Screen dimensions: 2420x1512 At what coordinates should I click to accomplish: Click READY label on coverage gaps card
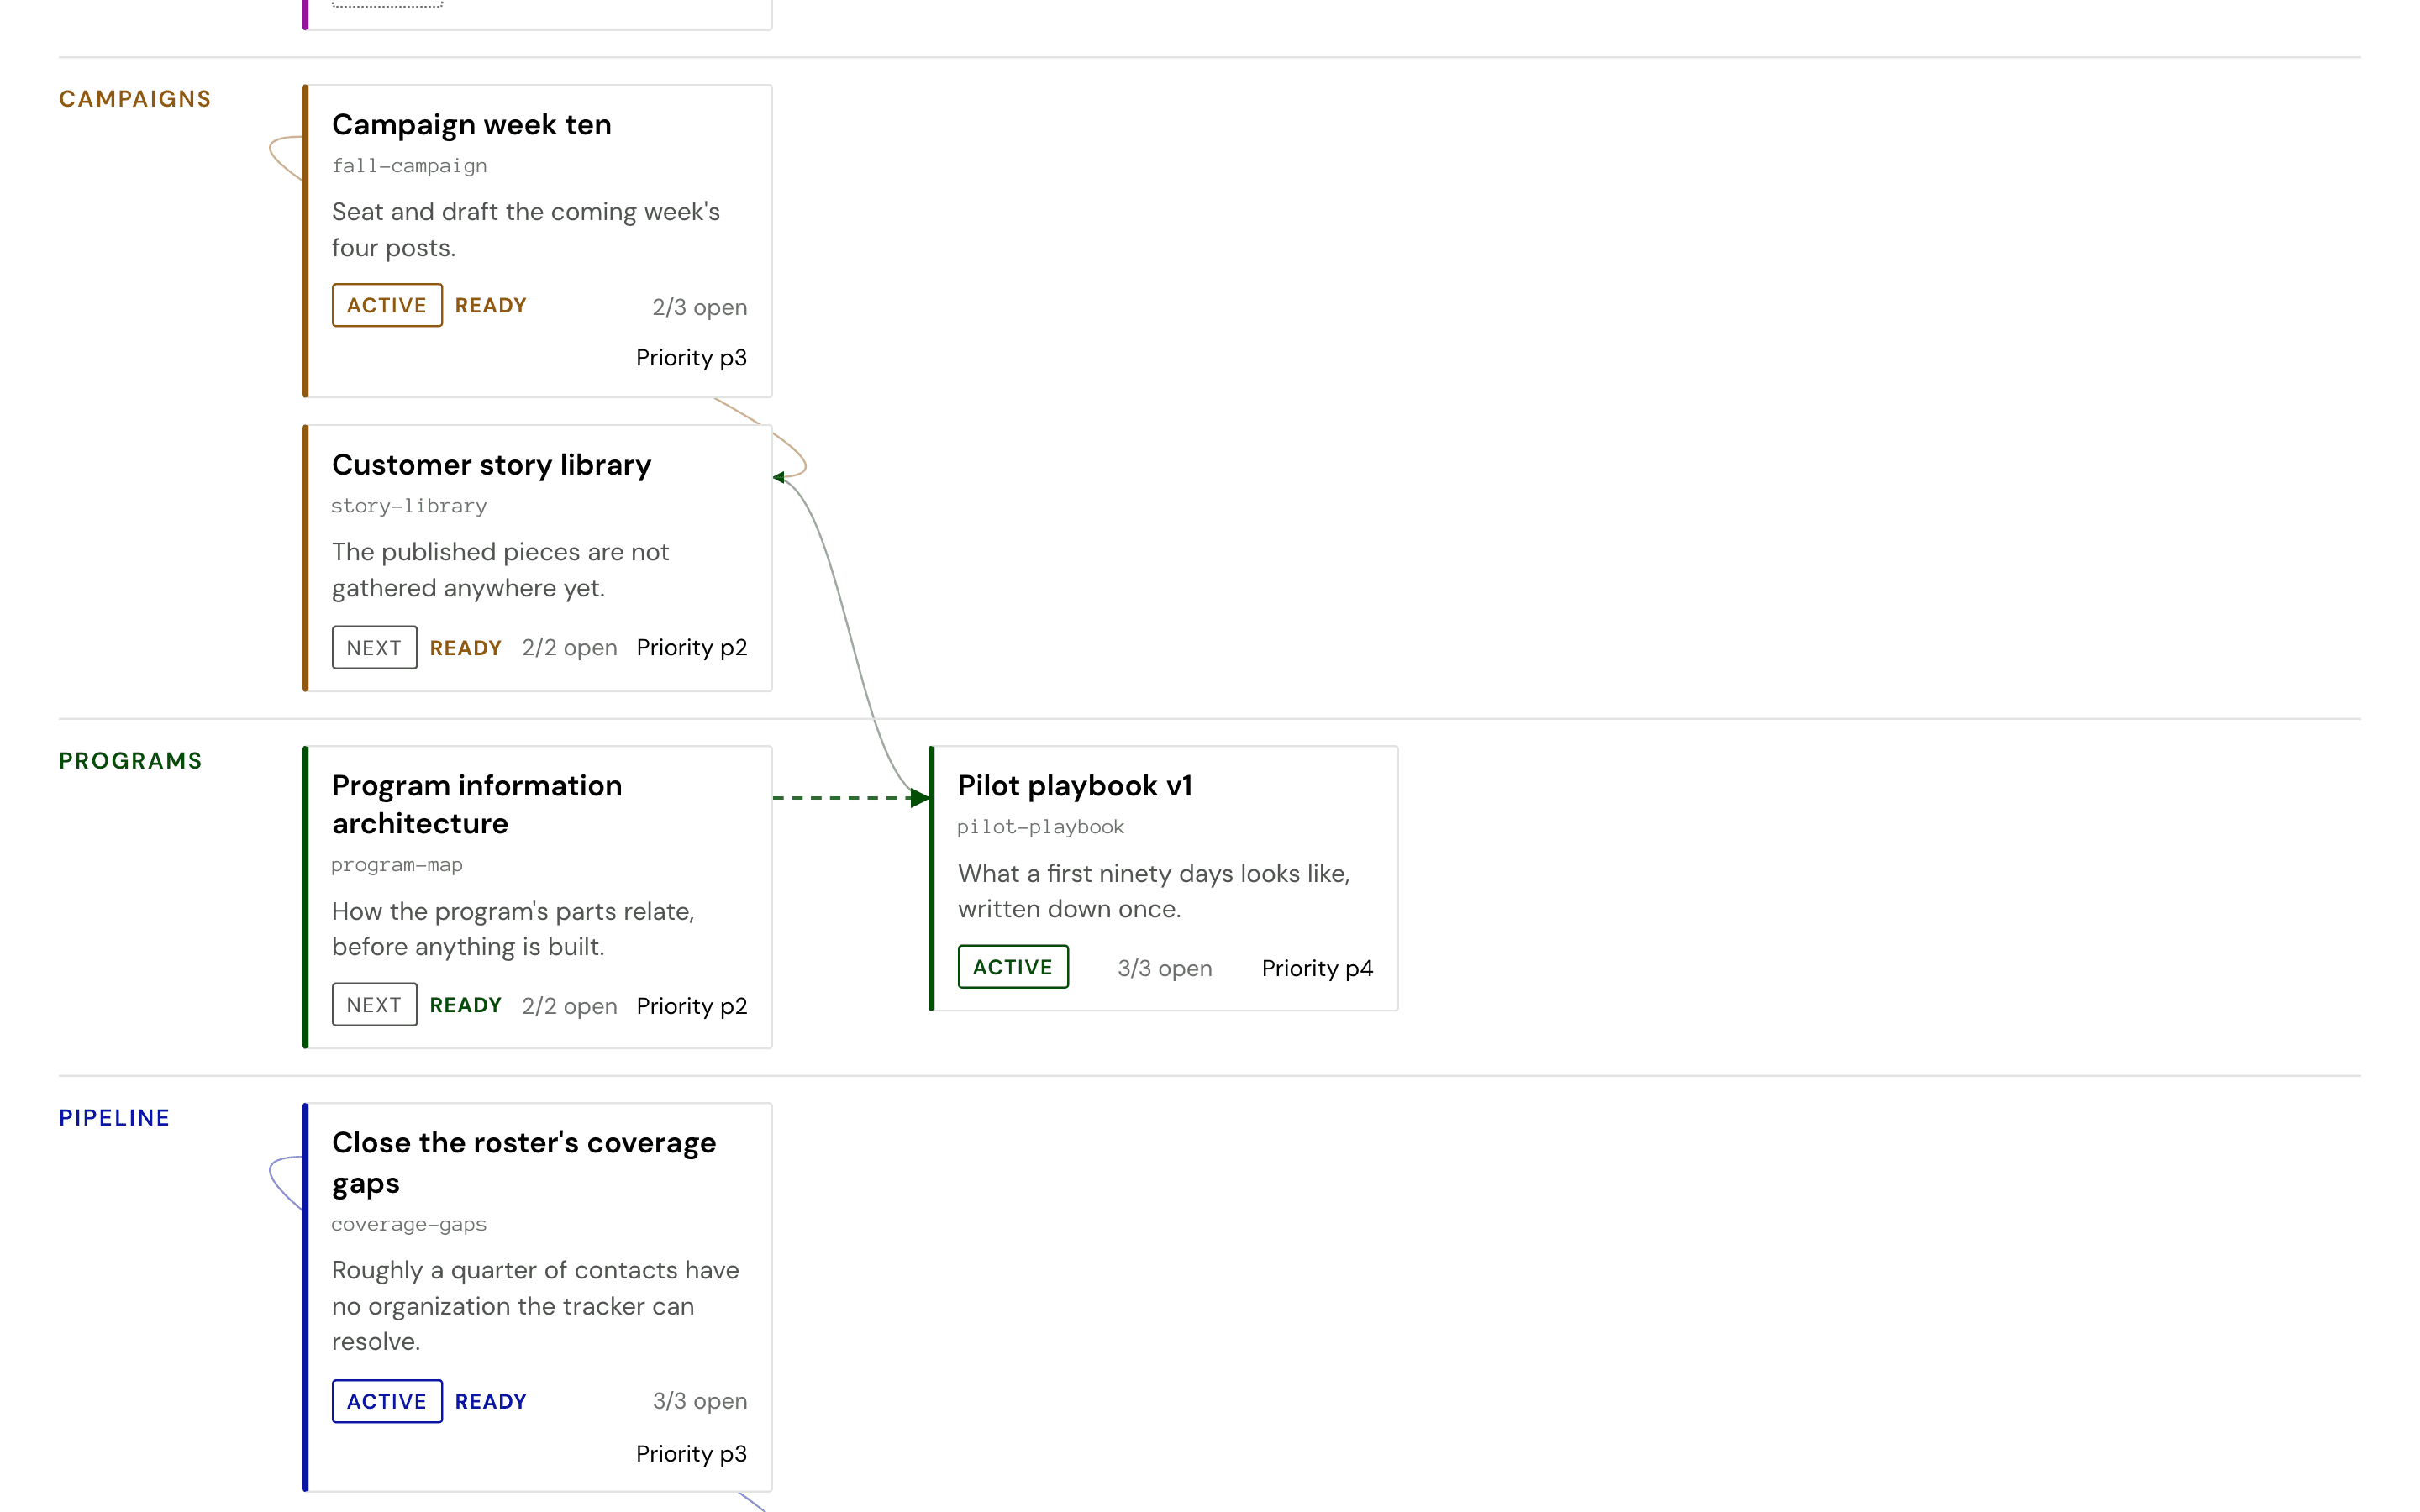tap(490, 1401)
